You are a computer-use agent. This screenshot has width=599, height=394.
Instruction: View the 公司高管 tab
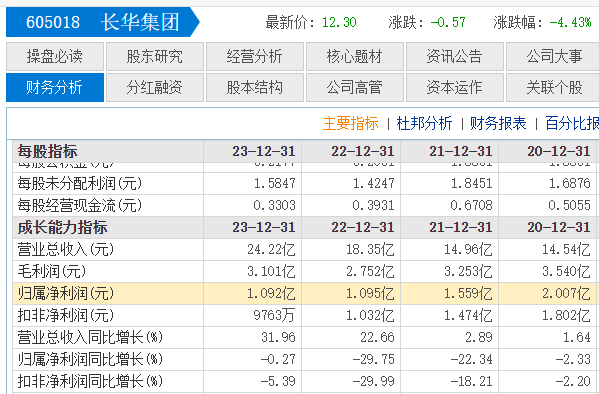coord(355,88)
